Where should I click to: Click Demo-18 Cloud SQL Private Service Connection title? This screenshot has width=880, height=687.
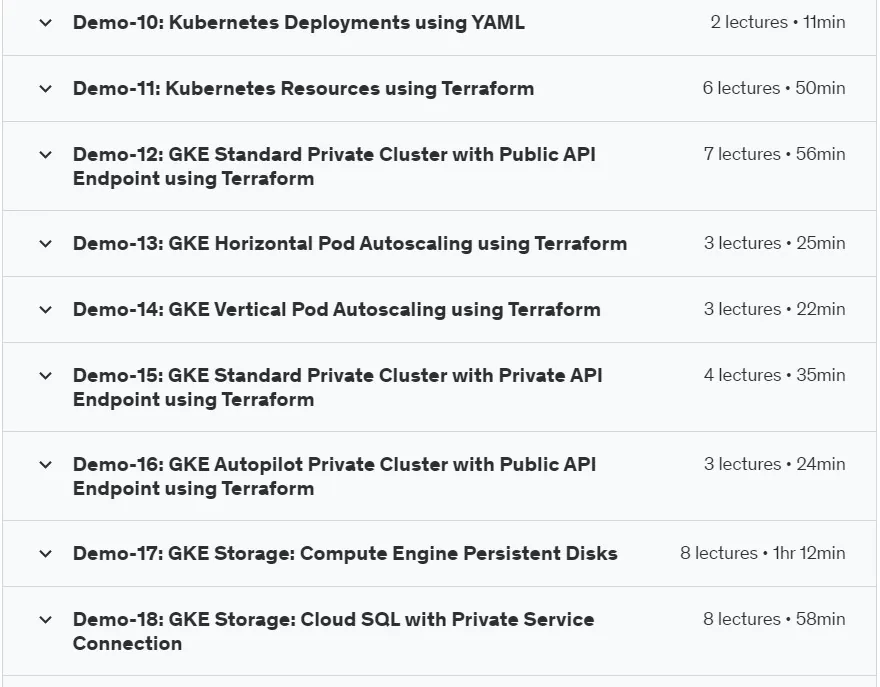point(333,631)
